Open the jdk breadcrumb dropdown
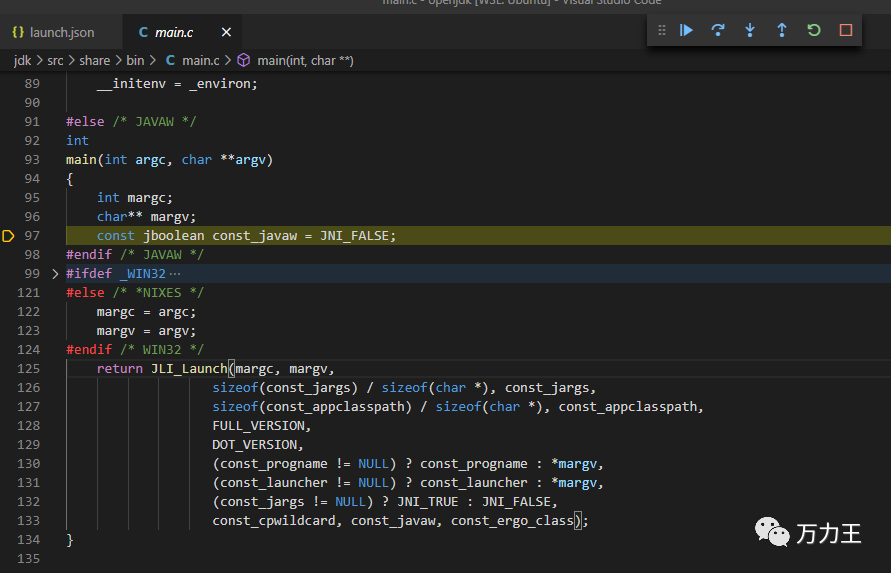 [22, 61]
